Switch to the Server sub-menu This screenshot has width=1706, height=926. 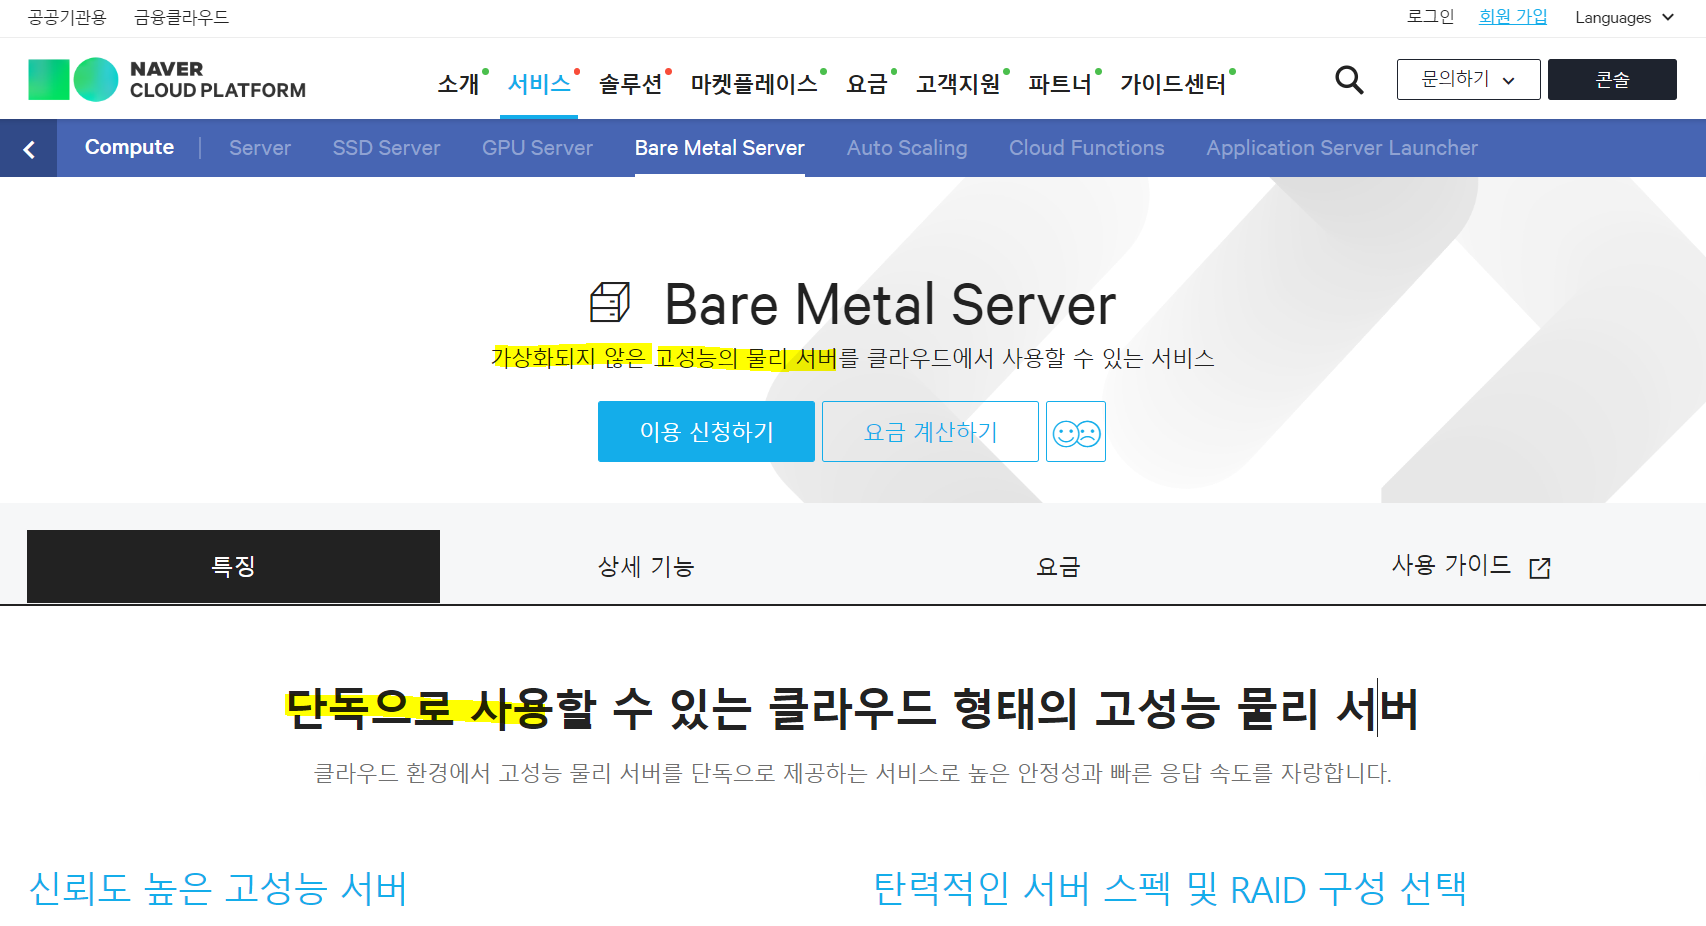(x=260, y=148)
